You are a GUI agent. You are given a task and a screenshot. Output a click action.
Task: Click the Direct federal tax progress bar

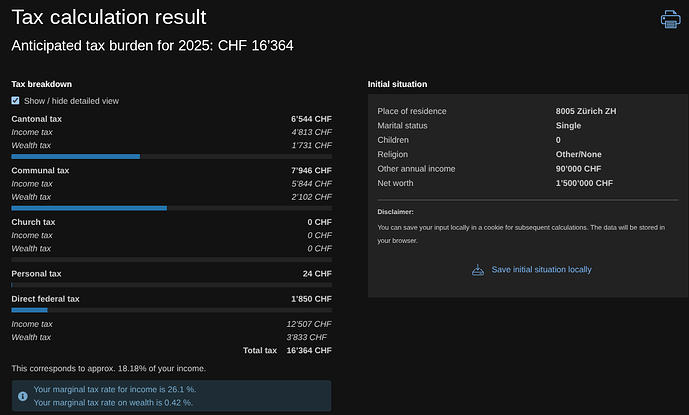click(x=30, y=310)
